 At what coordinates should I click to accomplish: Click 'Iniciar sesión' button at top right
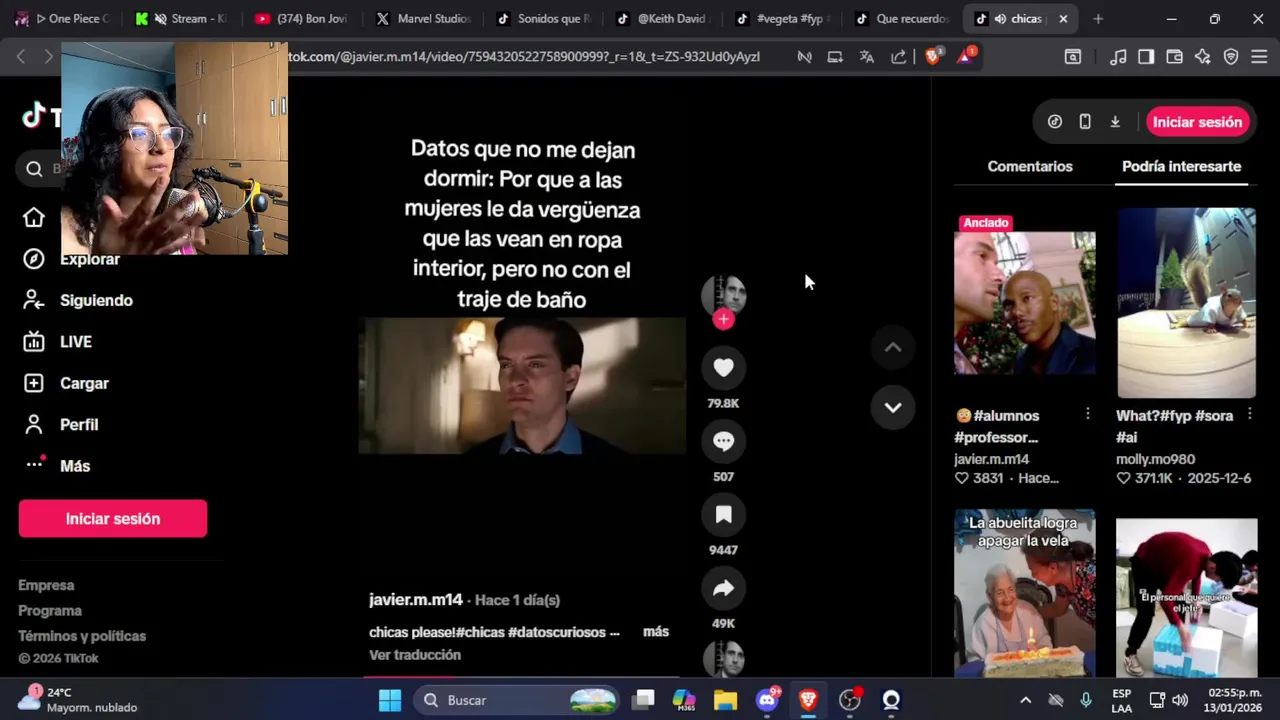point(1197,122)
